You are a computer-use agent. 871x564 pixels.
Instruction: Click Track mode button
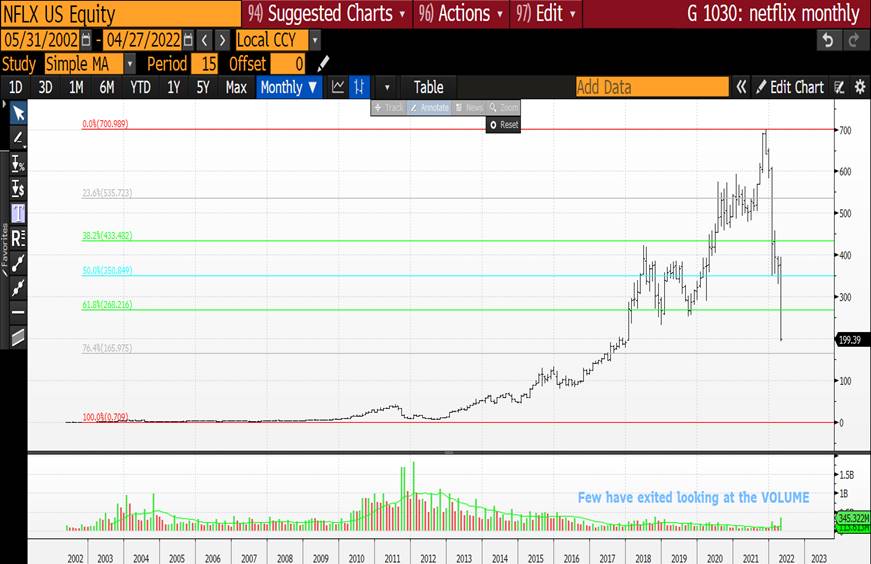388,108
